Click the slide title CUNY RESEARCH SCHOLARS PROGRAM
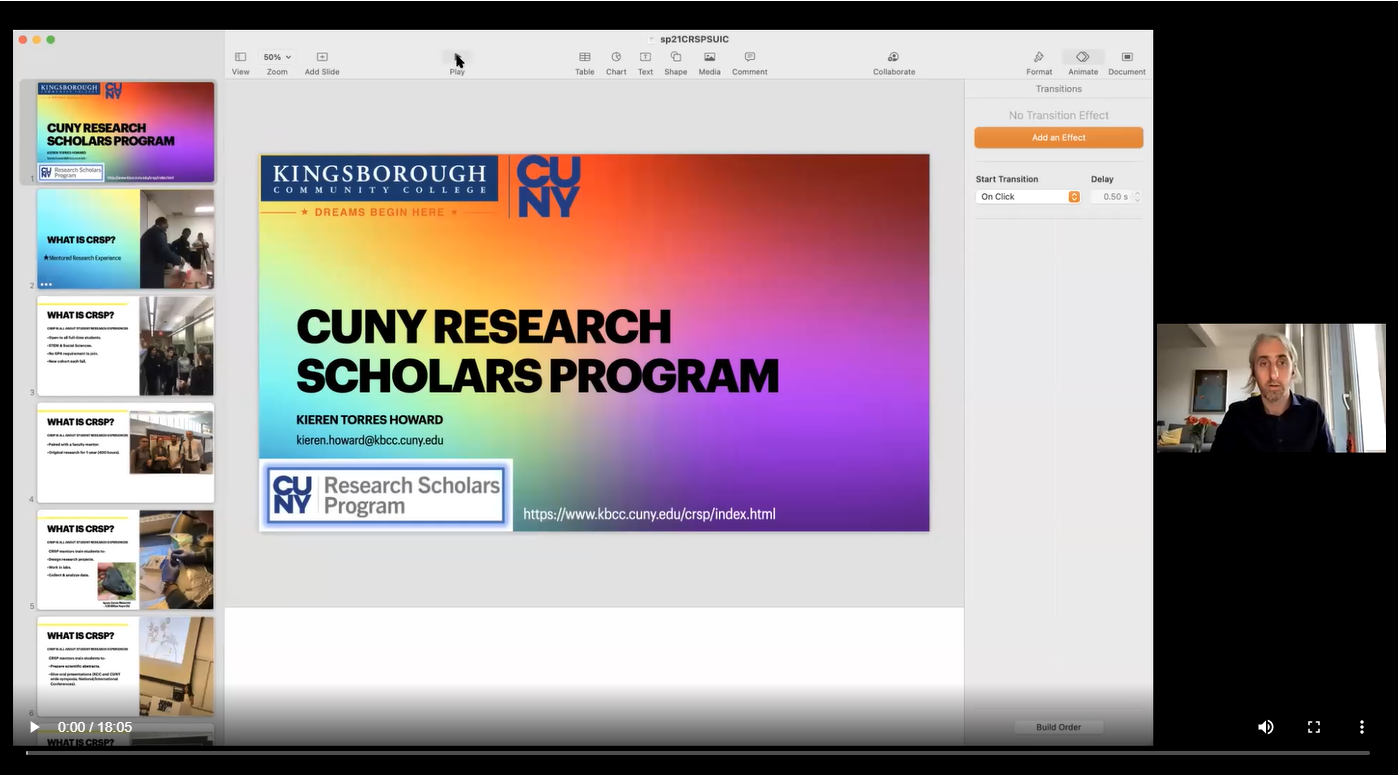Viewport: 1400px width, 775px height. point(537,351)
